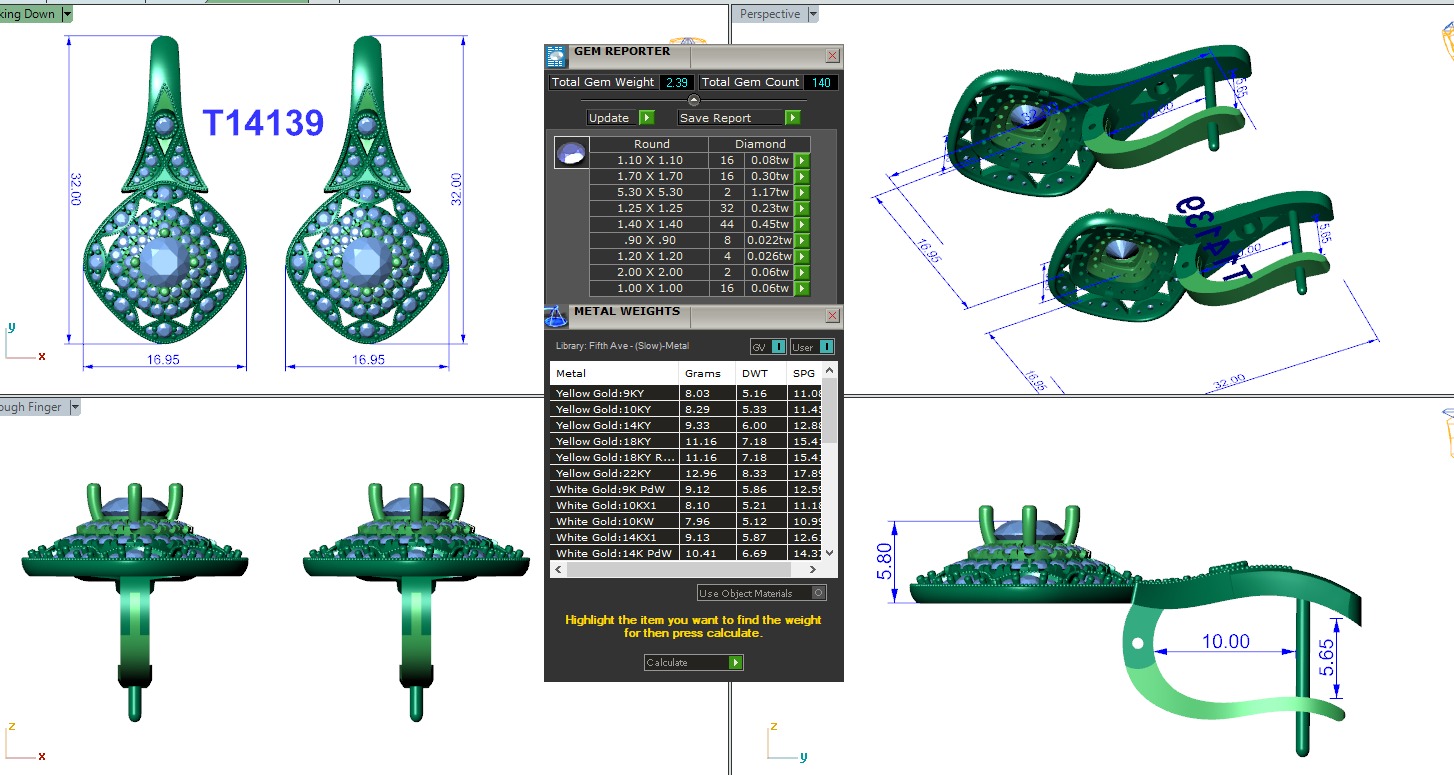The image size is (1454, 775).
Task: Open the Through Finger viewport dropdown arrow
Action: click(75, 407)
